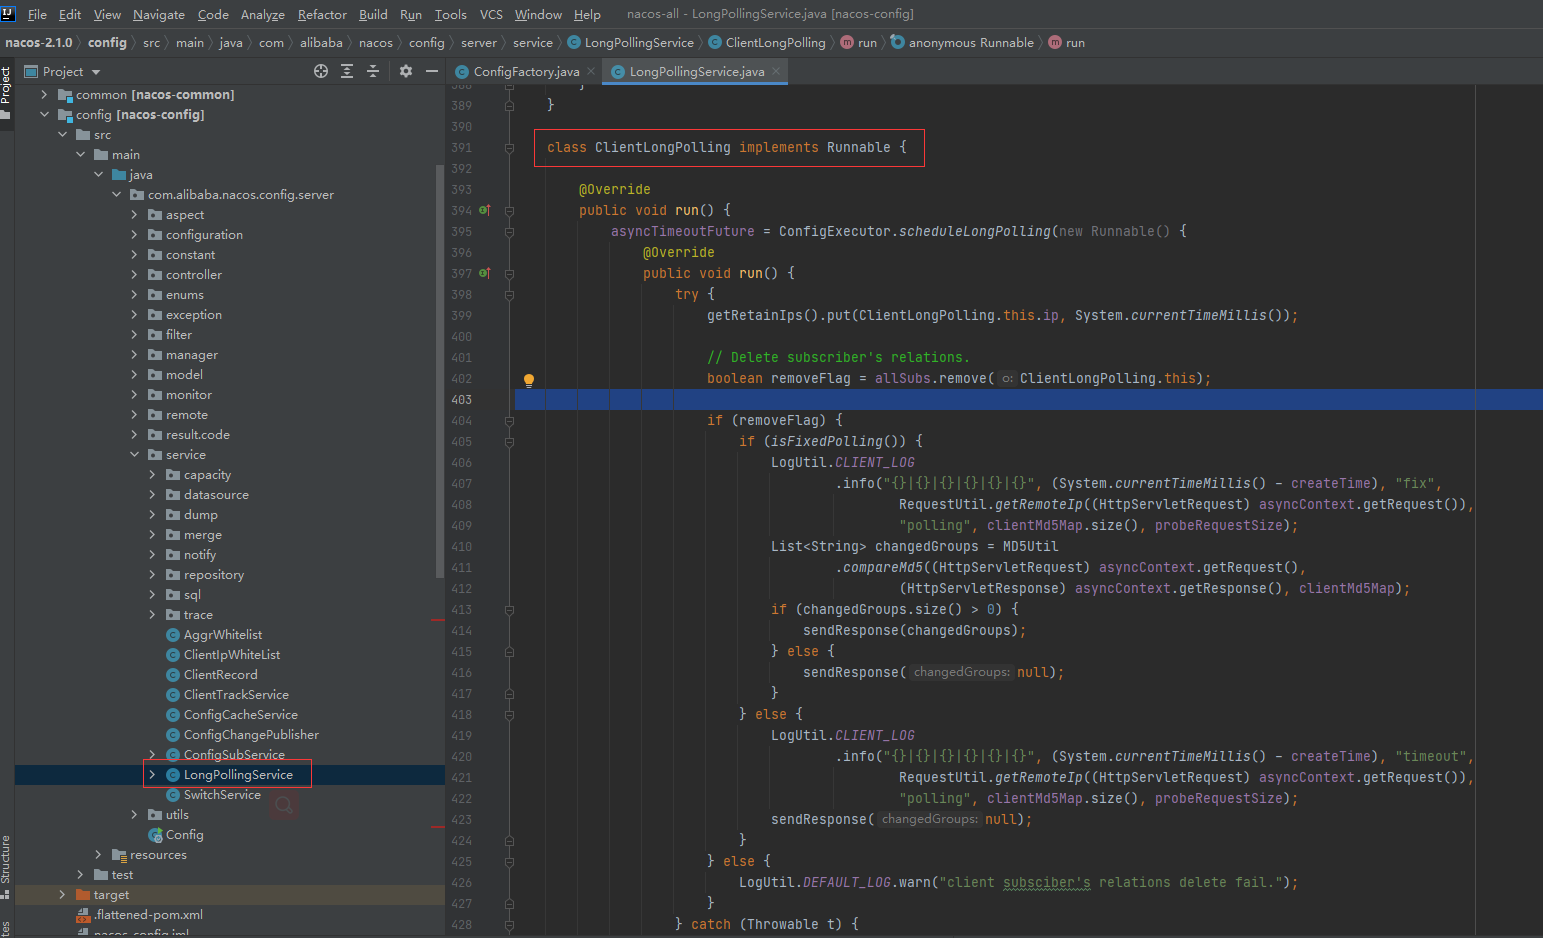Open the Analyze menu
This screenshot has height=938, width=1543.
(x=262, y=14)
